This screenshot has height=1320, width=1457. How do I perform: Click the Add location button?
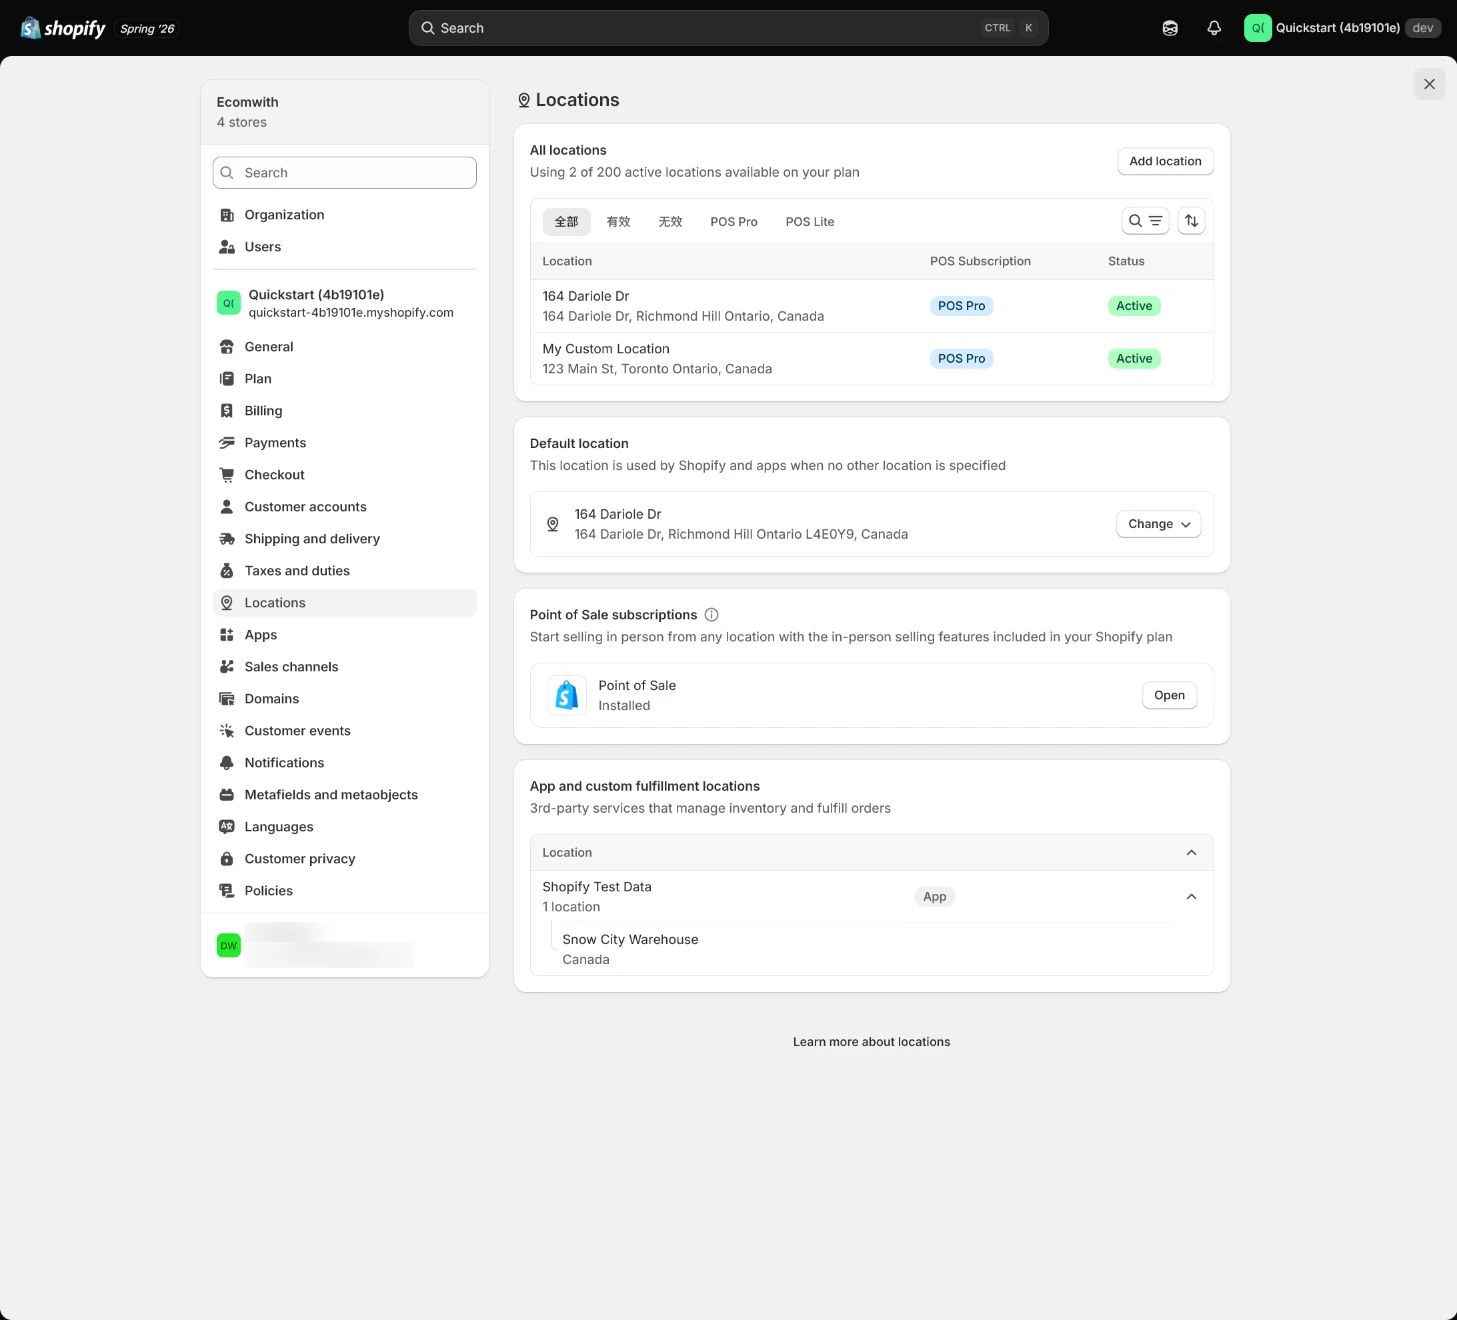(1165, 161)
